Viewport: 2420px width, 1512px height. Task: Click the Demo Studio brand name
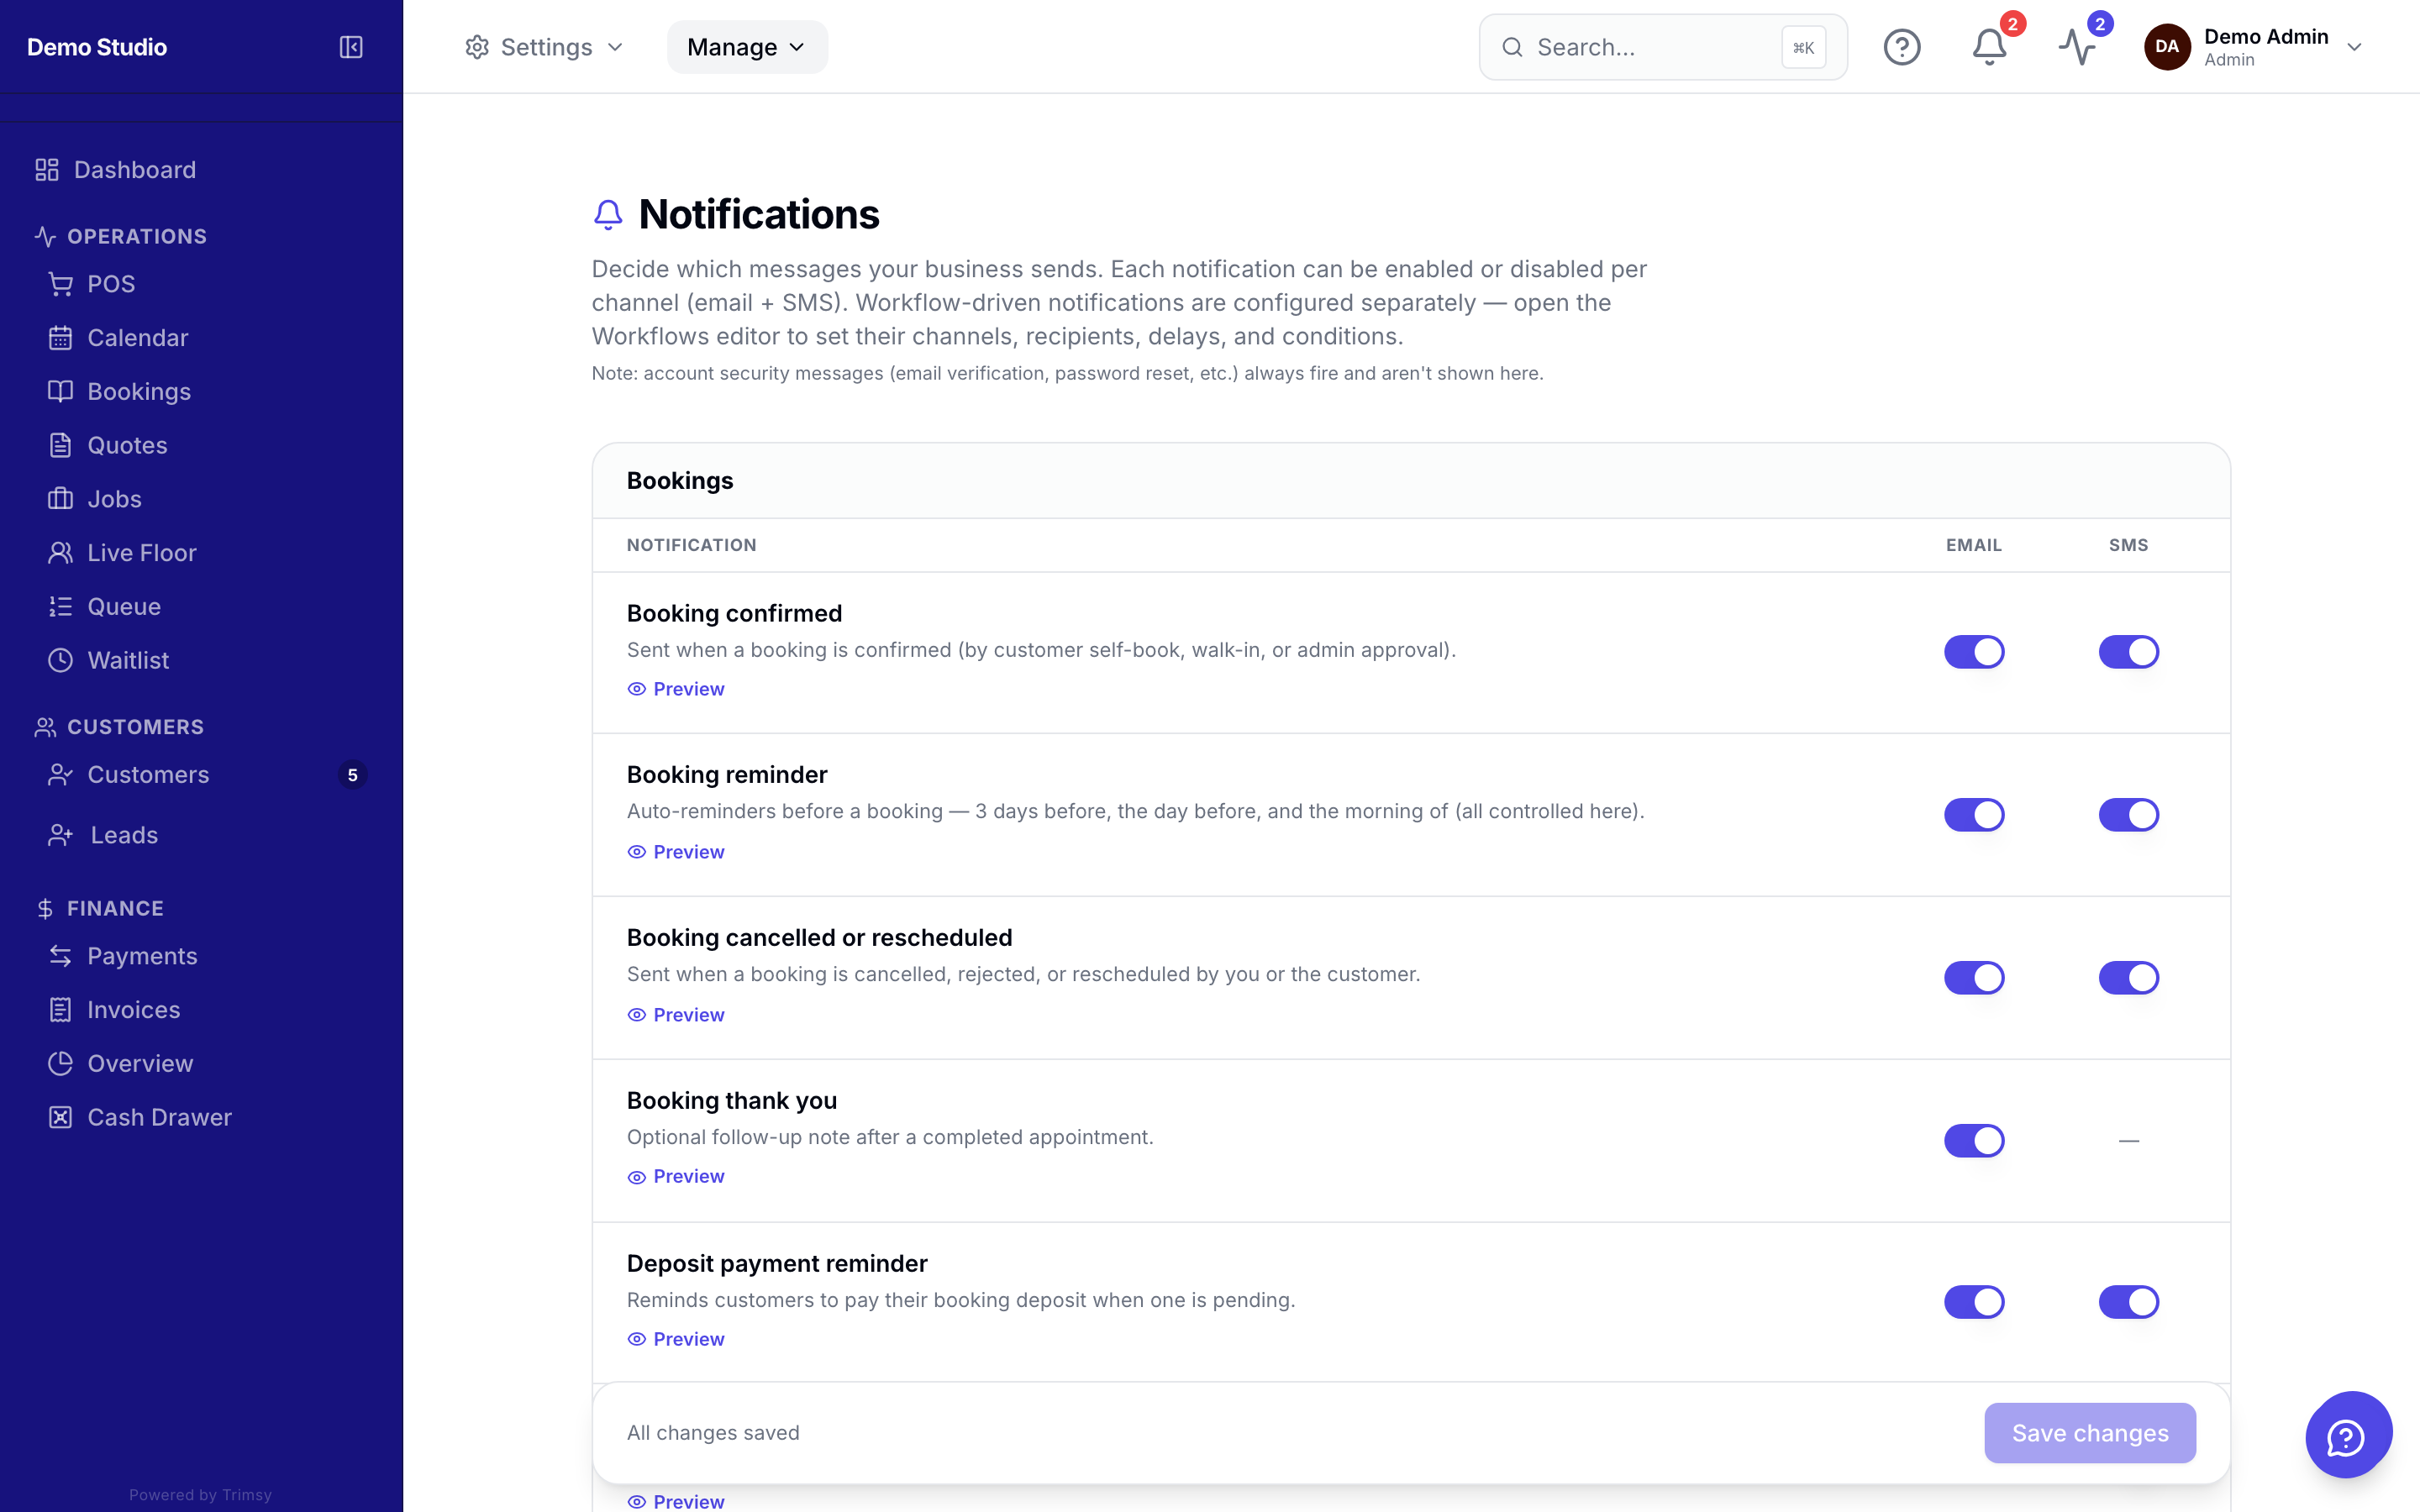97,47
